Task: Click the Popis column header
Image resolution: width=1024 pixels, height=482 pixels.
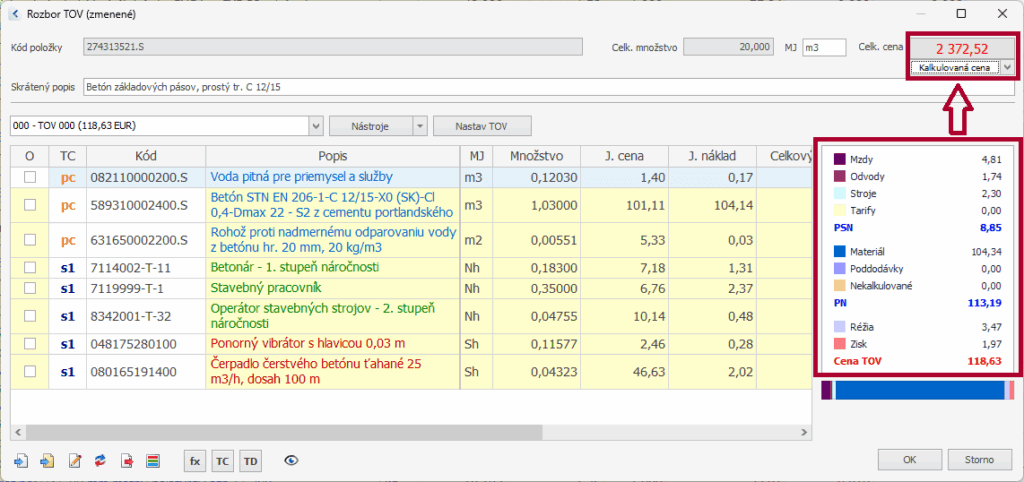Action: pyautogui.click(x=332, y=156)
